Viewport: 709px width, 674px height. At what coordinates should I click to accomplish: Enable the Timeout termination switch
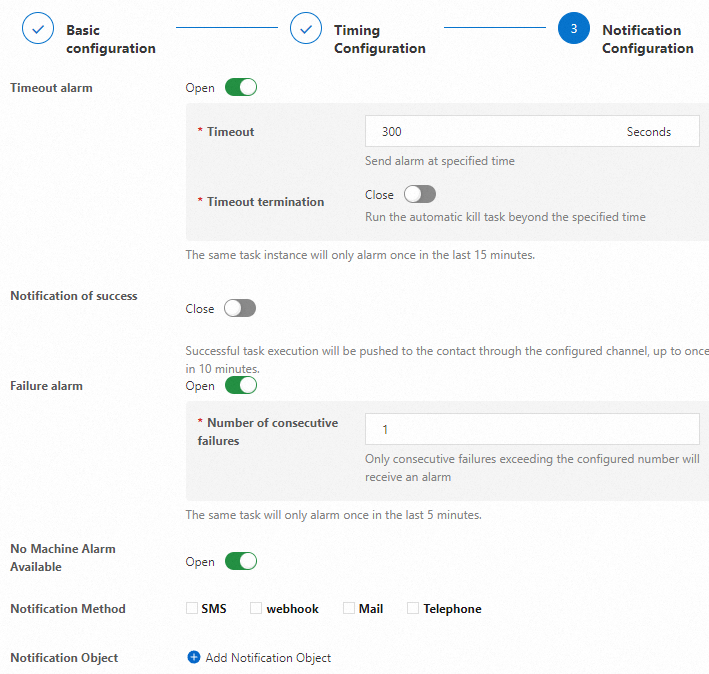coord(420,195)
